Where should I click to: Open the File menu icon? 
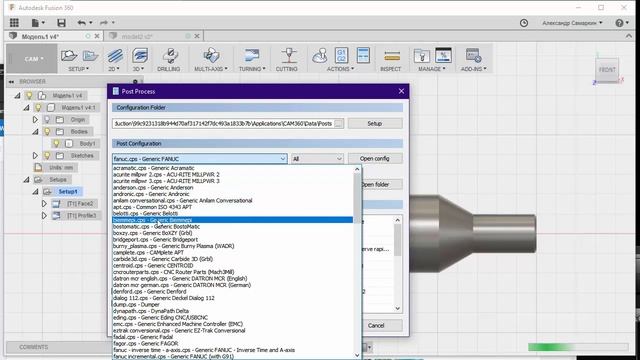pyautogui.click(x=37, y=23)
